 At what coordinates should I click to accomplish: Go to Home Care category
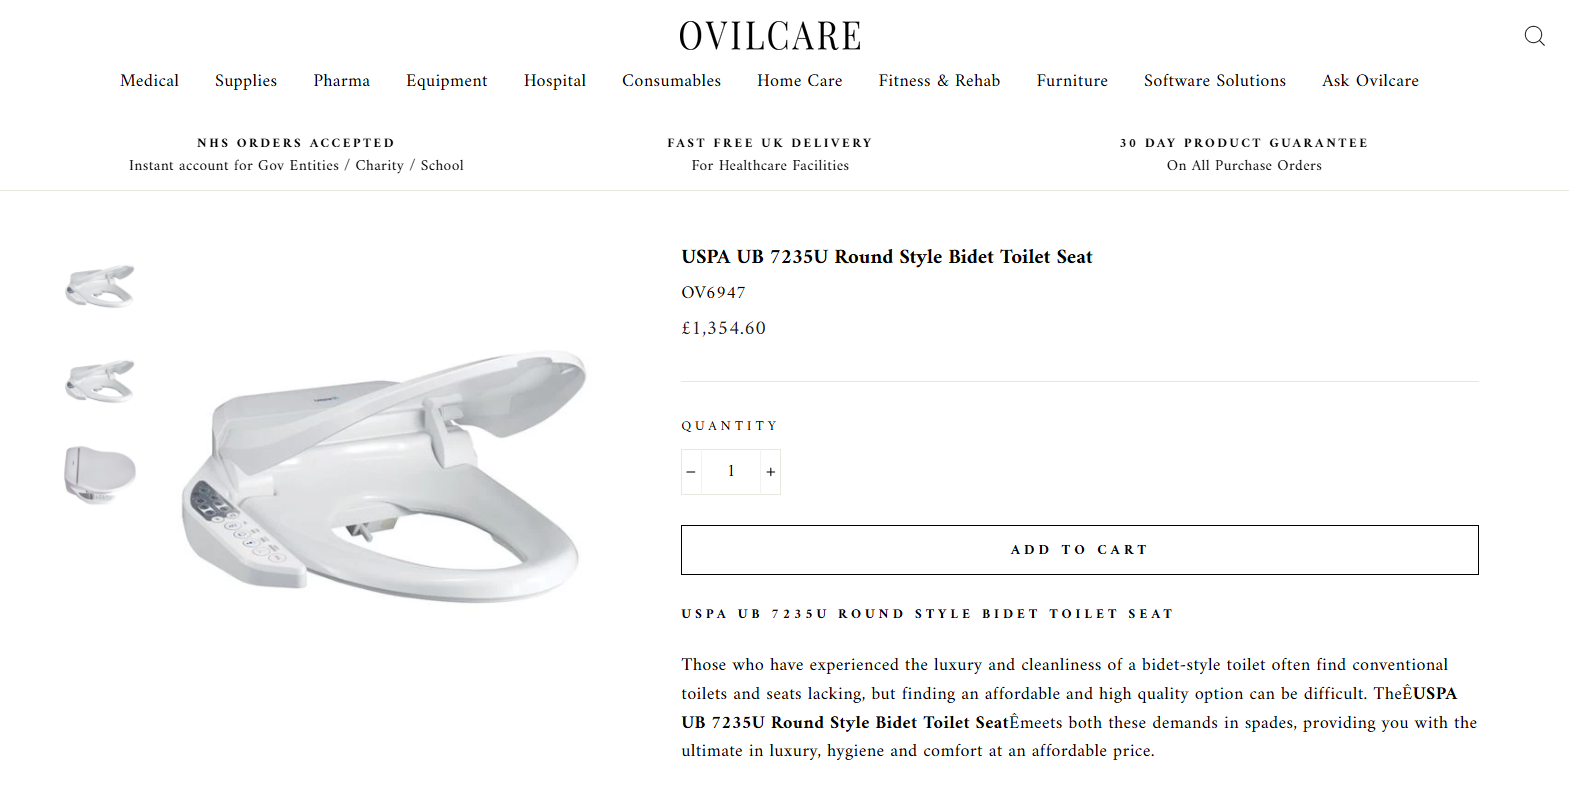799,81
